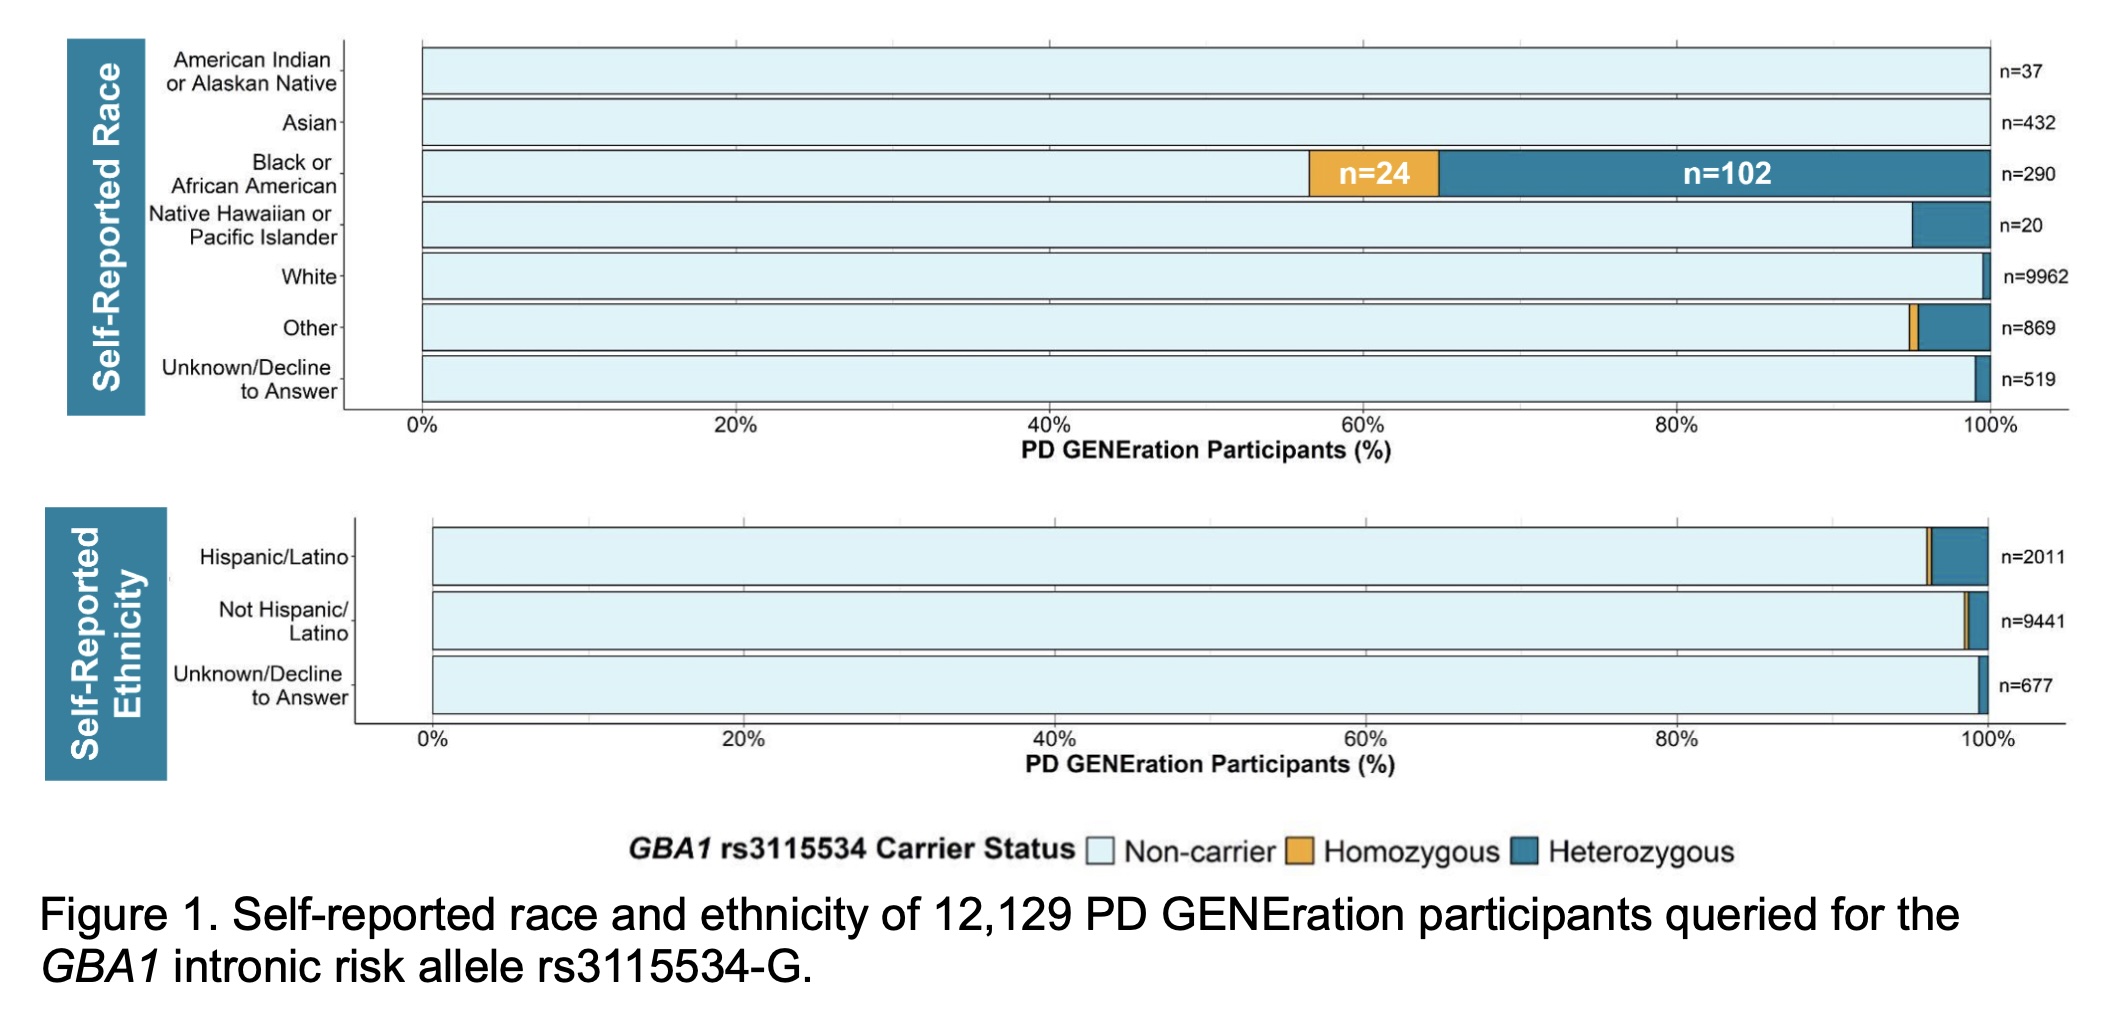Click the 'n=290' count label
The width and height of the screenshot is (2120, 1012).
(x=2028, y=174)
